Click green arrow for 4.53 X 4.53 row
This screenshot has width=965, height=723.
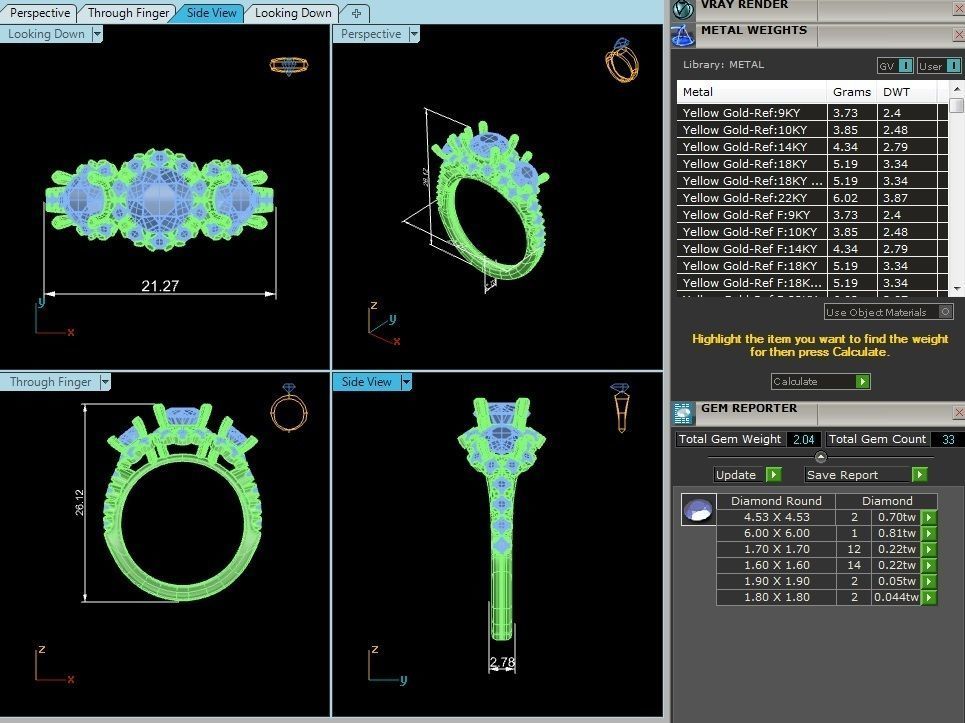pos(929,517)
